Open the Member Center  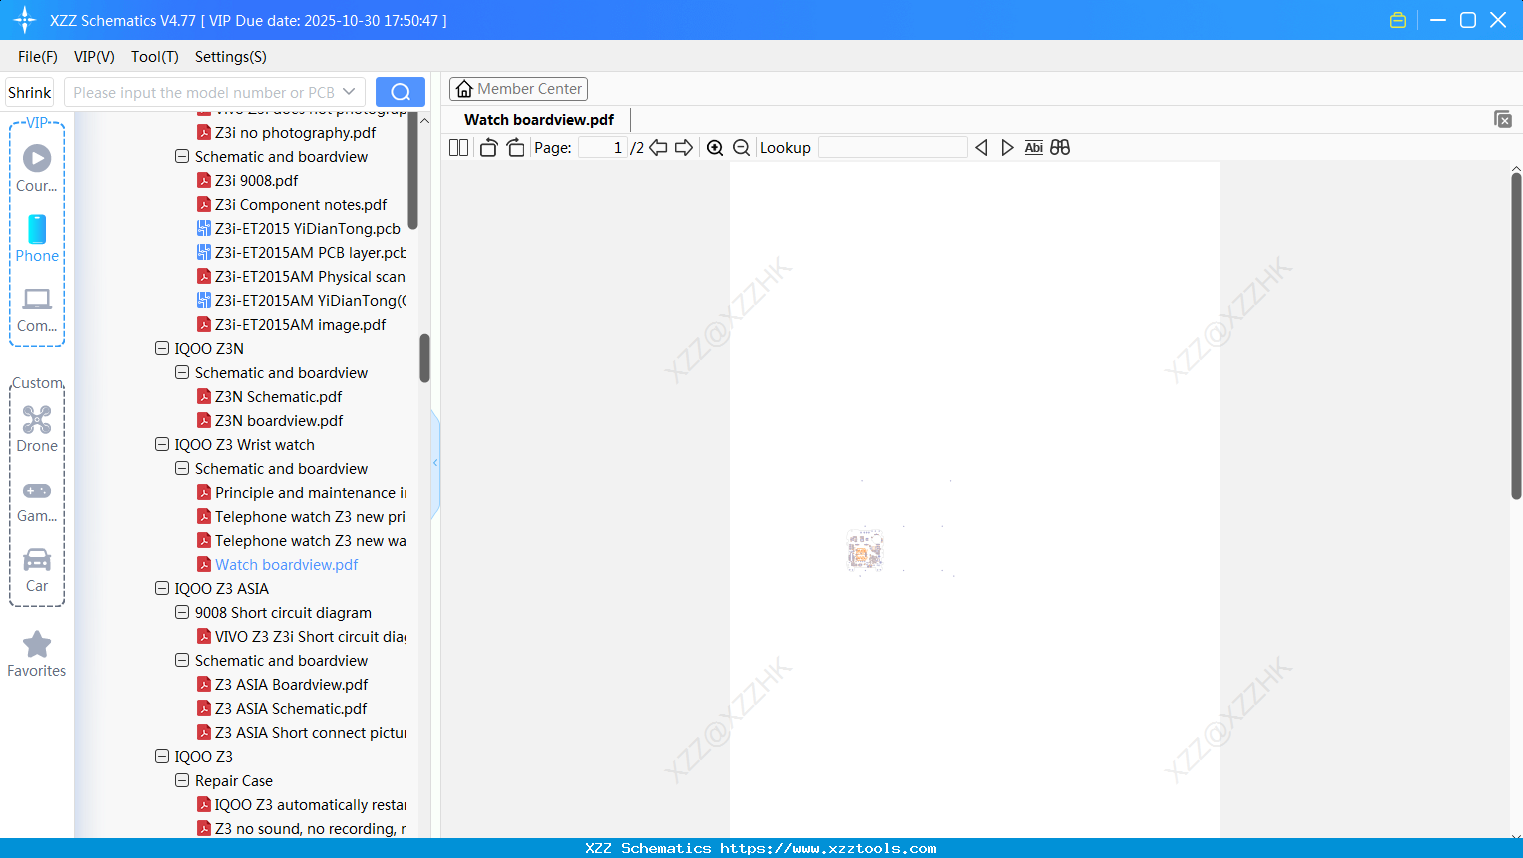(x=519, y=89)
